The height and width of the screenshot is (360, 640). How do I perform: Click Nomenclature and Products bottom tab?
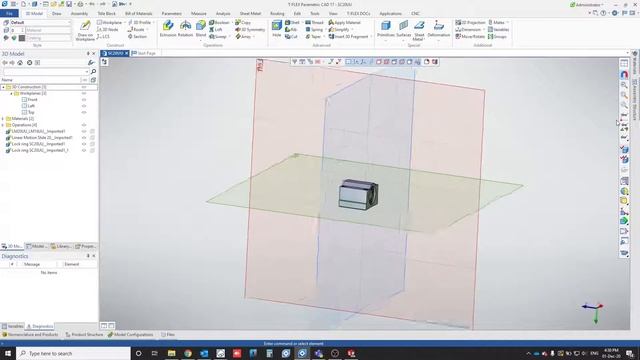[x=30, y=335]
